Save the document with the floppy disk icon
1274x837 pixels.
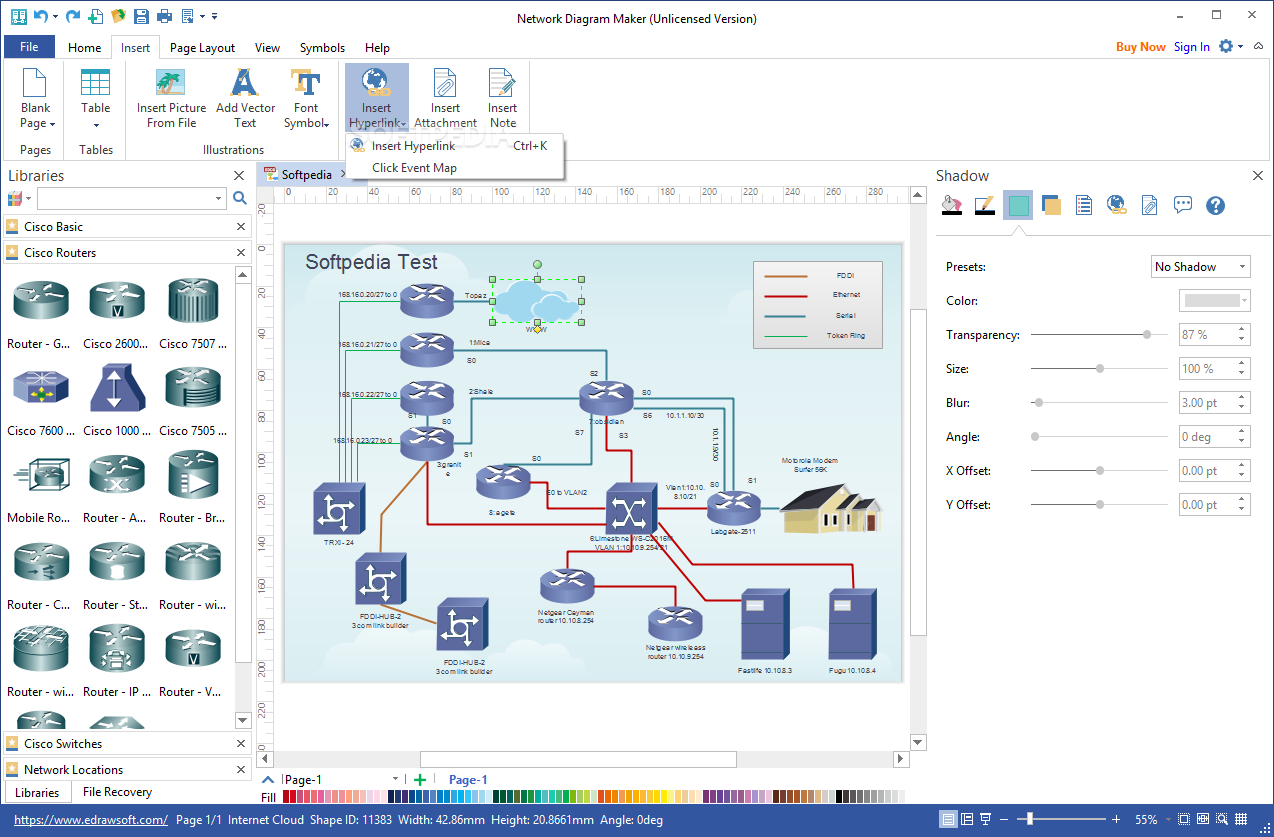[141, 16]
